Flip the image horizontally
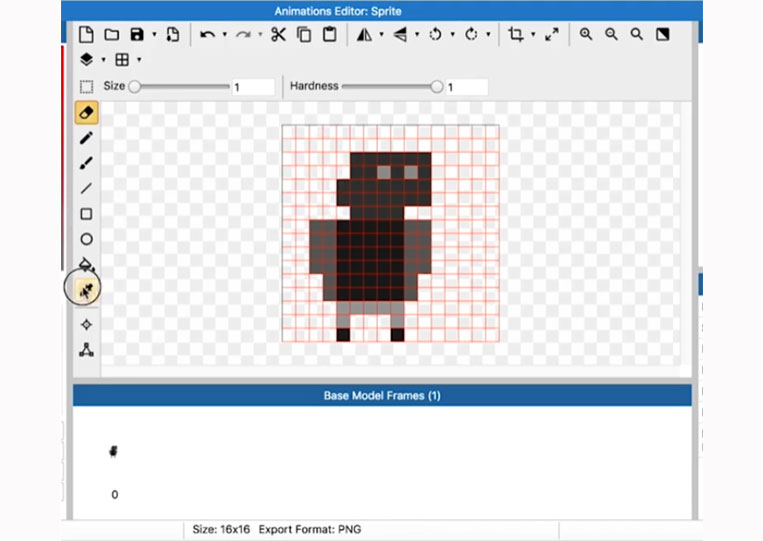Image resolution: width=763 pixels, height=541 pixels. (x=364, y=35)
